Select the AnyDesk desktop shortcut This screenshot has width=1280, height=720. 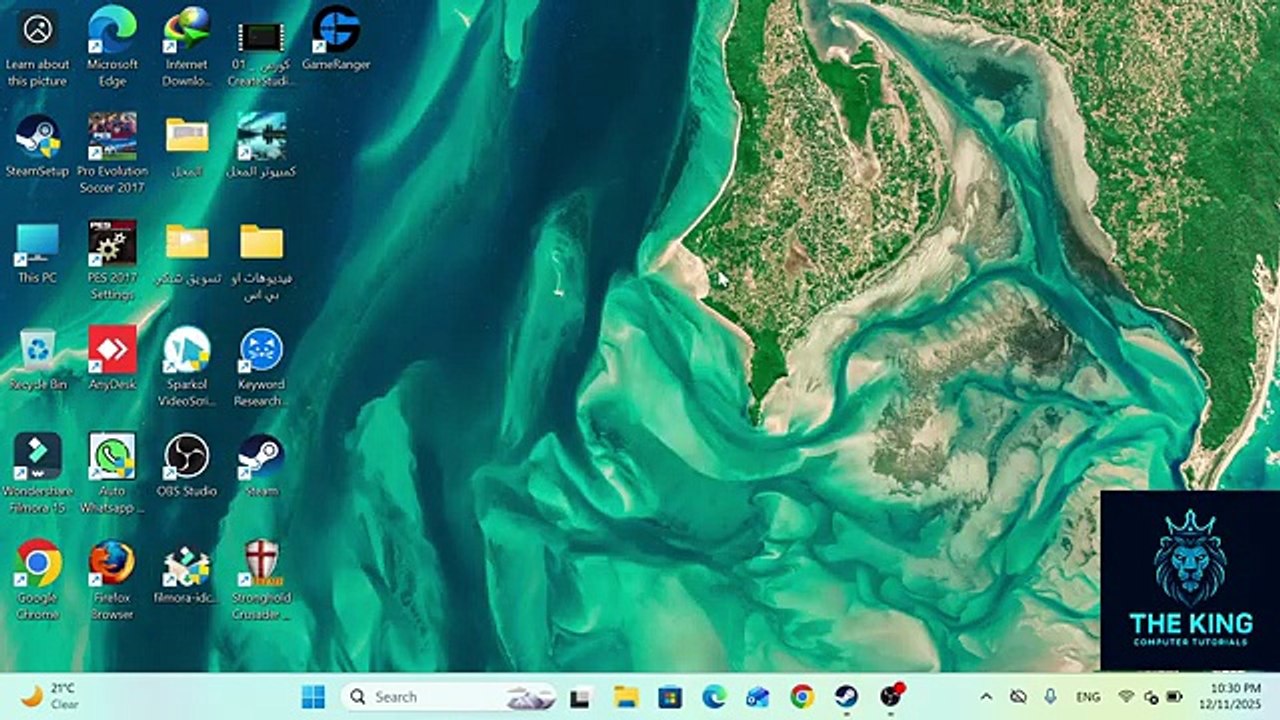point(112,360)
